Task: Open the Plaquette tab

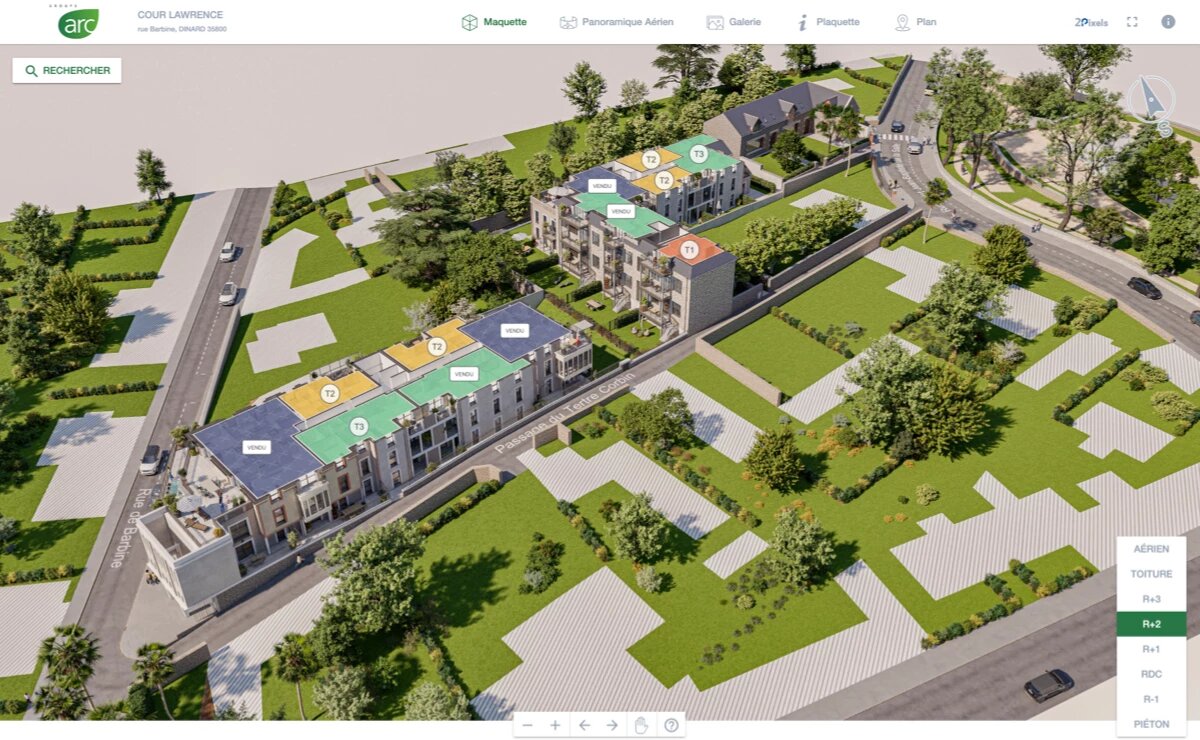Action: tap(828, 22)
